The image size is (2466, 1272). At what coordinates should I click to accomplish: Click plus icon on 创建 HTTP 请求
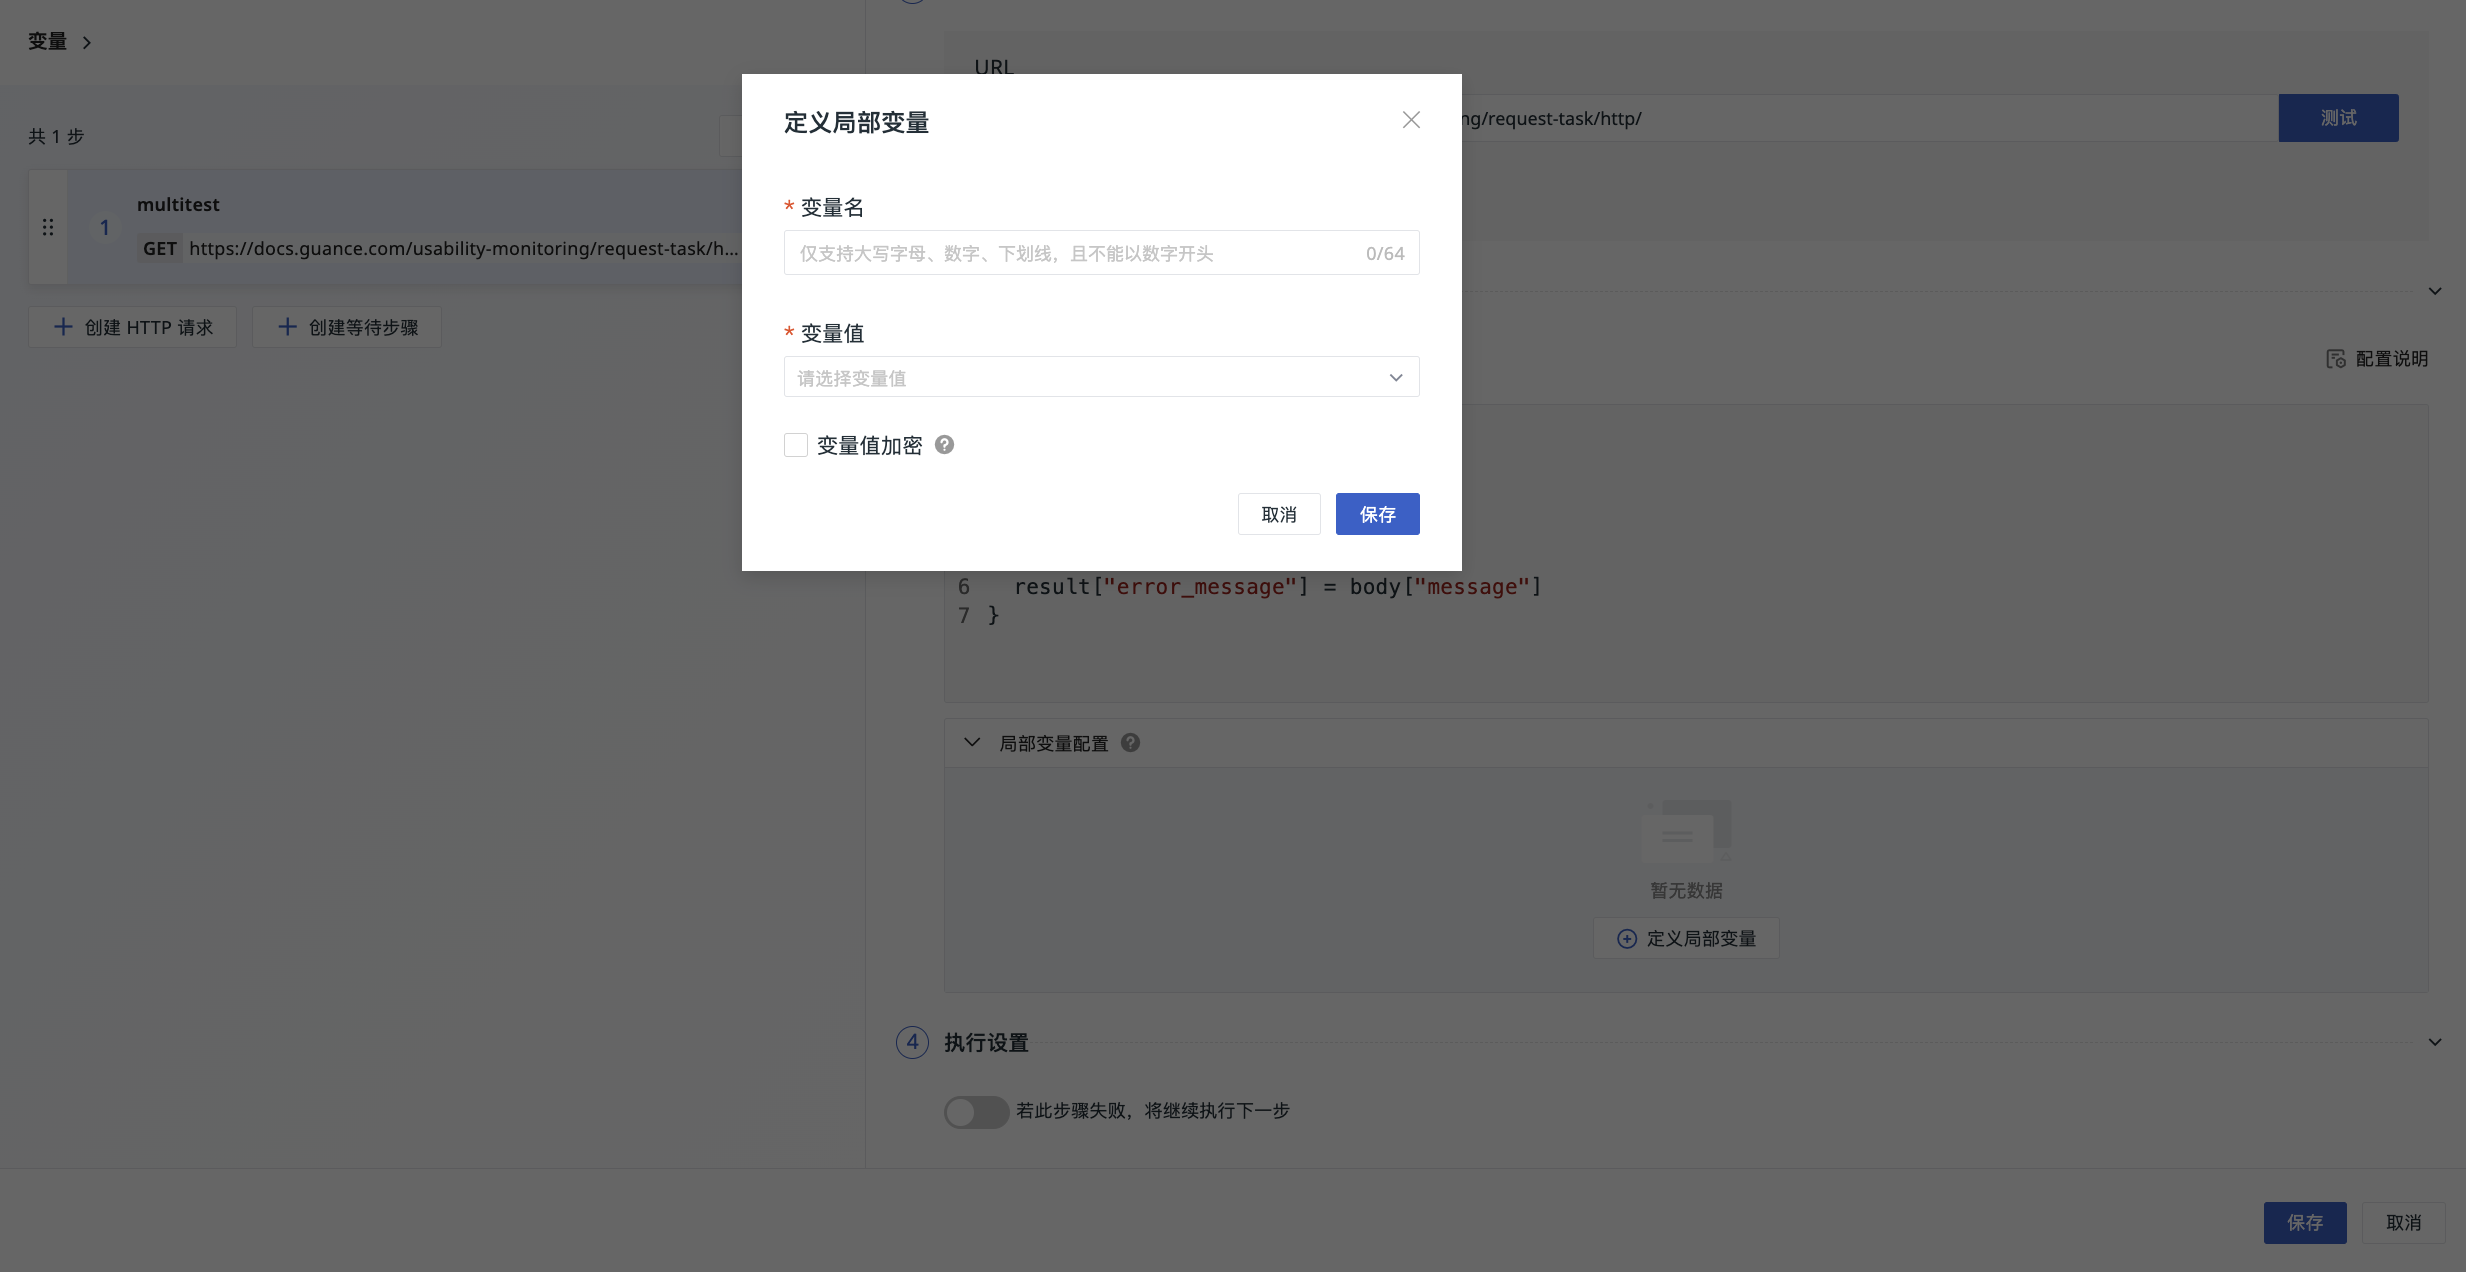[63, 327]
